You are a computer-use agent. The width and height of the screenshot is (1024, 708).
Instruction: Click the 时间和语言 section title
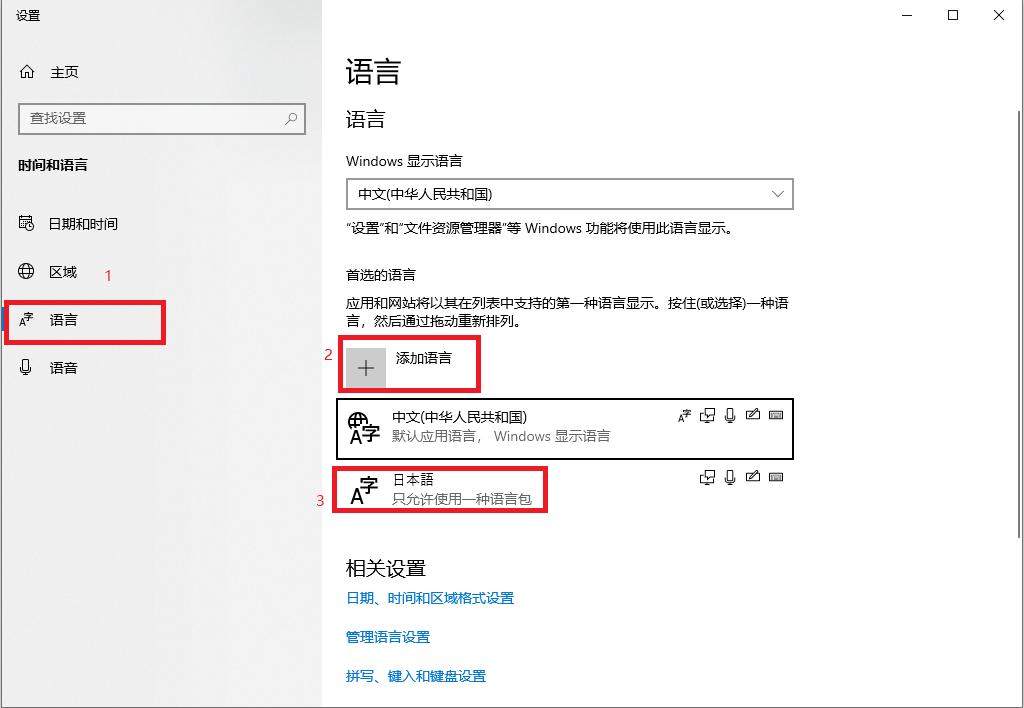pyautogui.click(x=53, y=165)
